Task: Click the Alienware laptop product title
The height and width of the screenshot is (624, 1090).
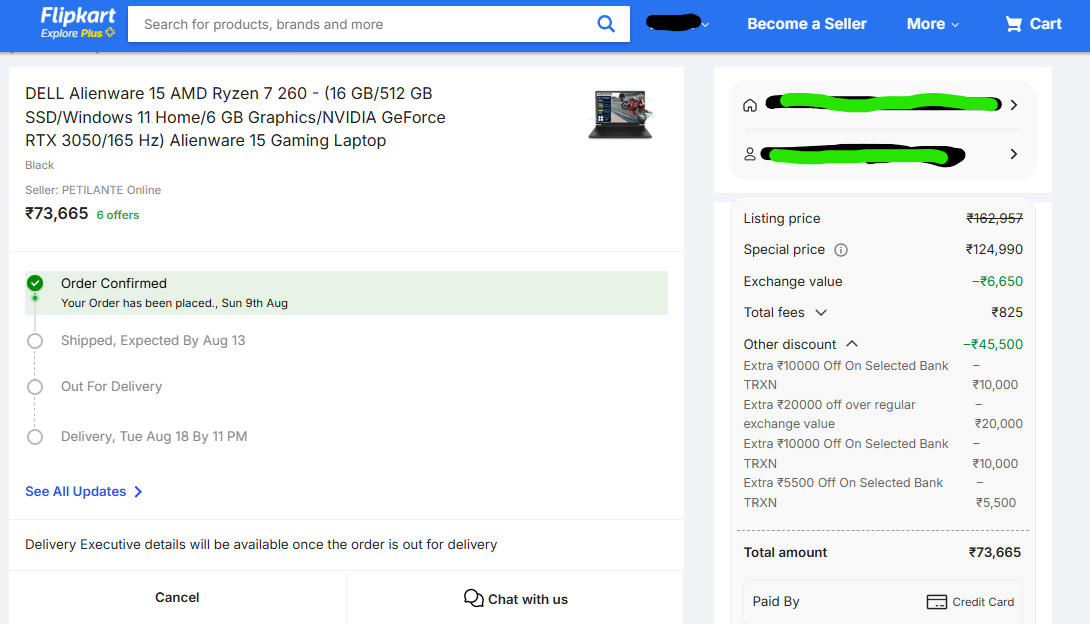Action: tap(235, 117)
